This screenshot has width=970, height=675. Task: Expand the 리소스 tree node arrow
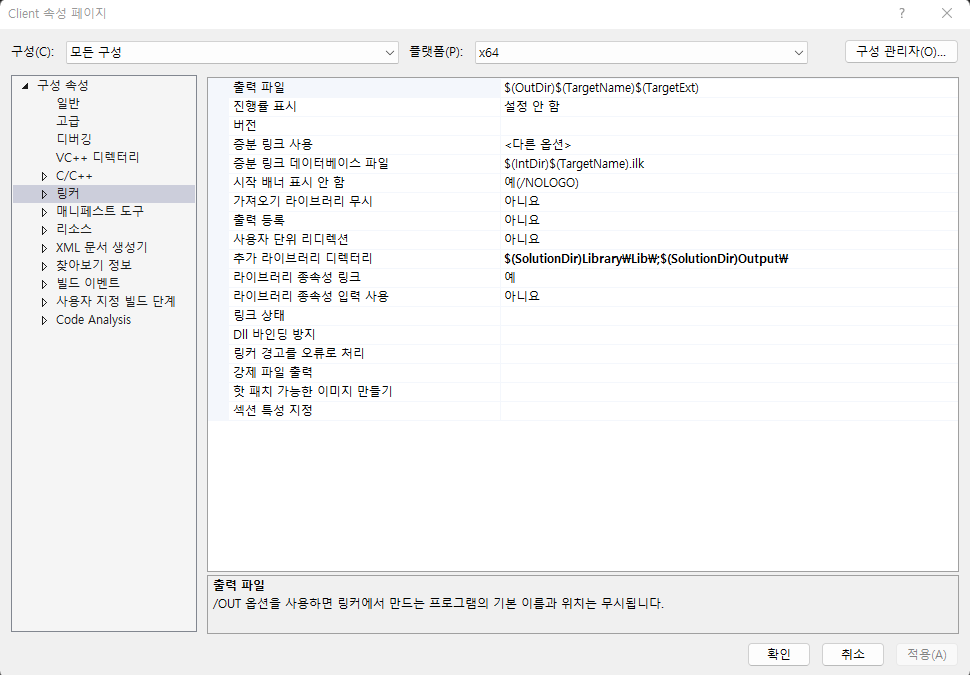pyautogui.click(x=44, y=230)
